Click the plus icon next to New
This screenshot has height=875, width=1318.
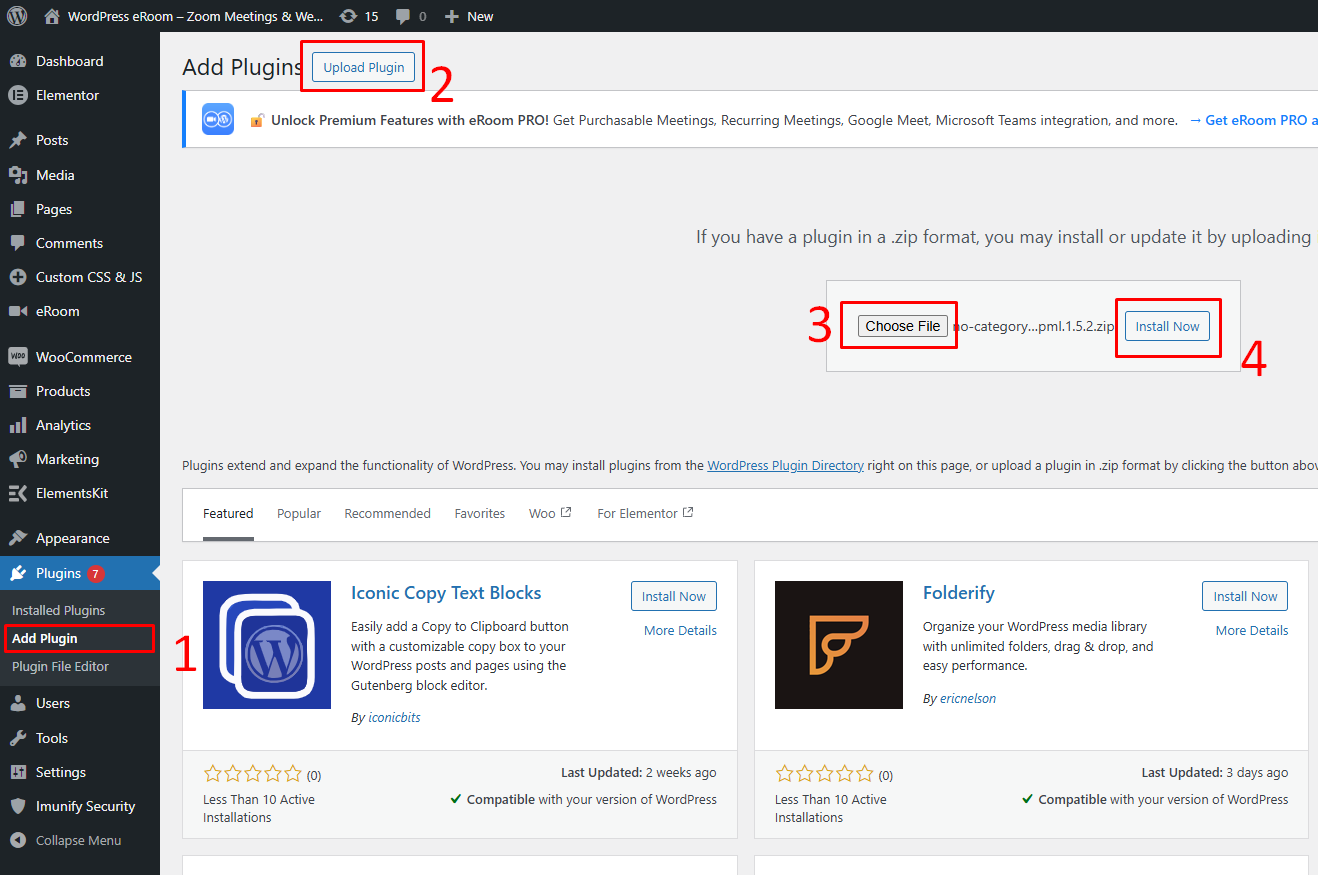coord(452,17)
